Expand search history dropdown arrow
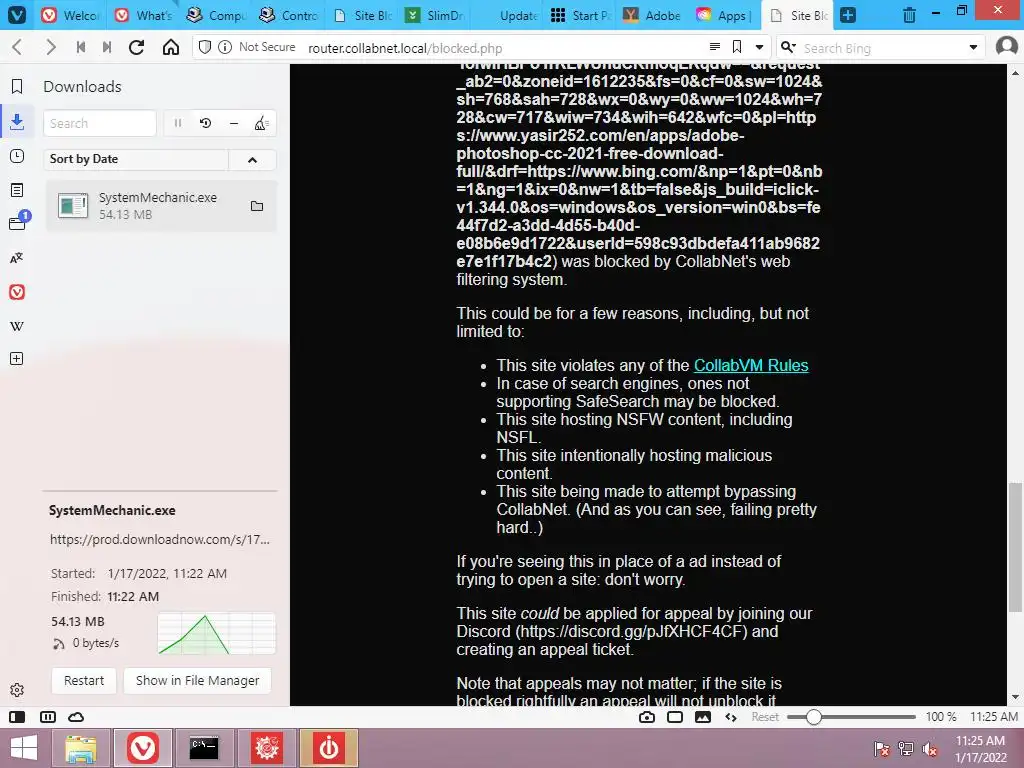The image size is (1024, 768). [x=973, y=47]
